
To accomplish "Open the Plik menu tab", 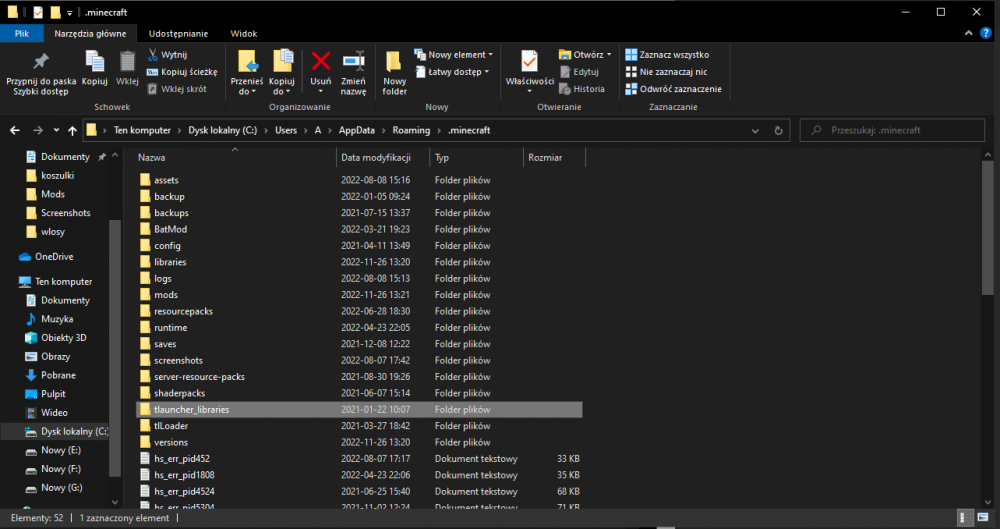I will (x=21, y=33).
